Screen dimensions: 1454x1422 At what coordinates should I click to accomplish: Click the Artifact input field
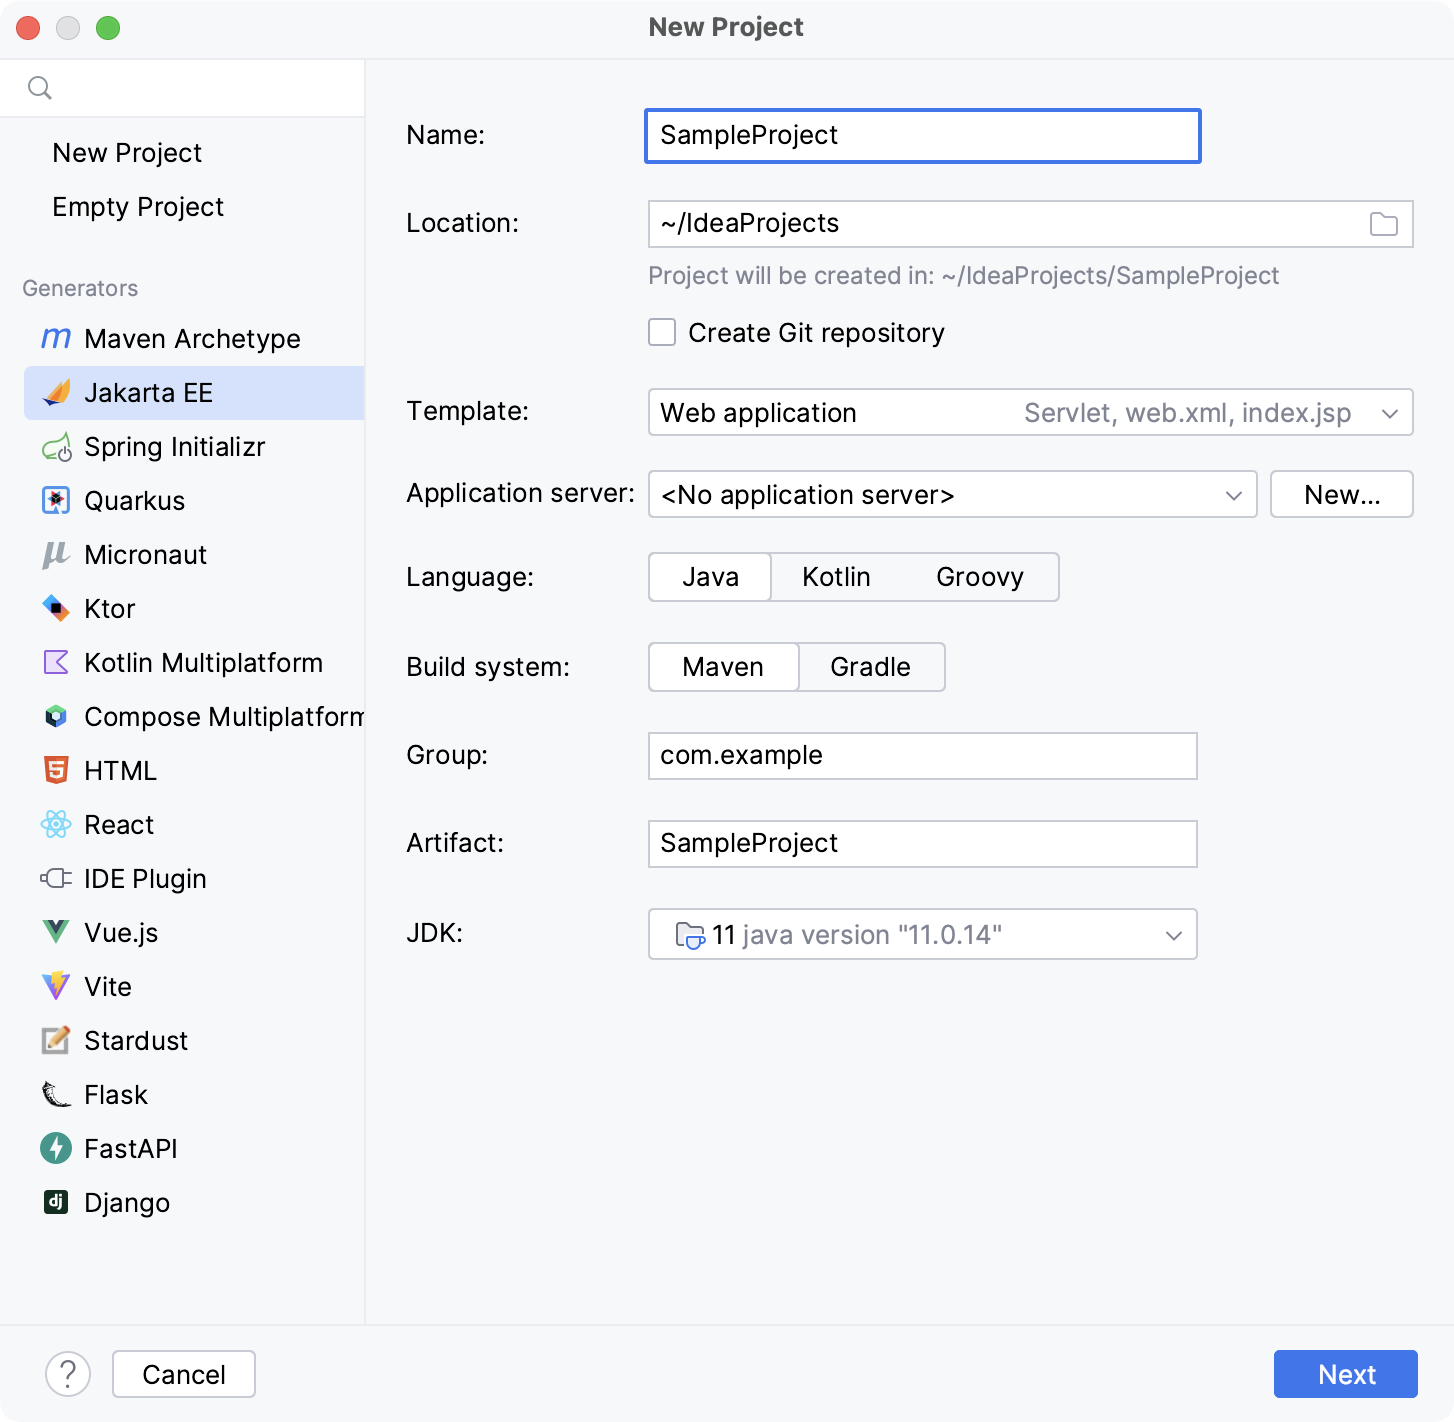923,844
